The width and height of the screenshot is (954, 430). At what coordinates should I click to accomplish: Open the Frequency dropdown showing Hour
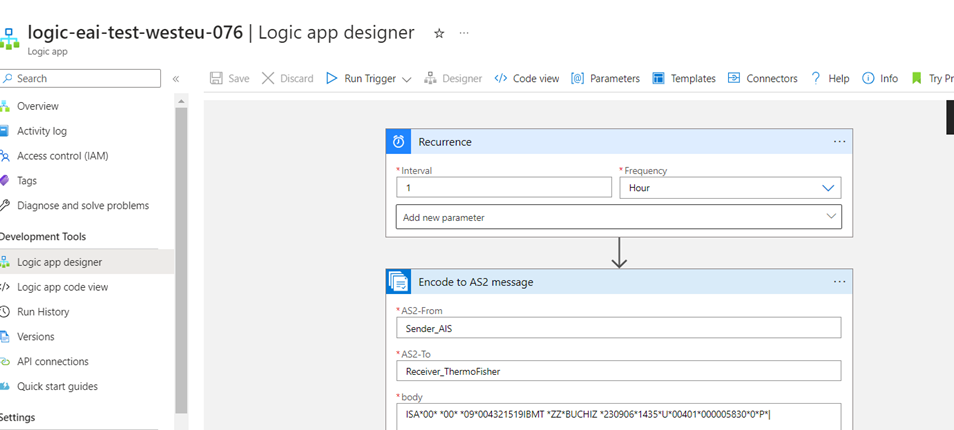tap(730, 188)
